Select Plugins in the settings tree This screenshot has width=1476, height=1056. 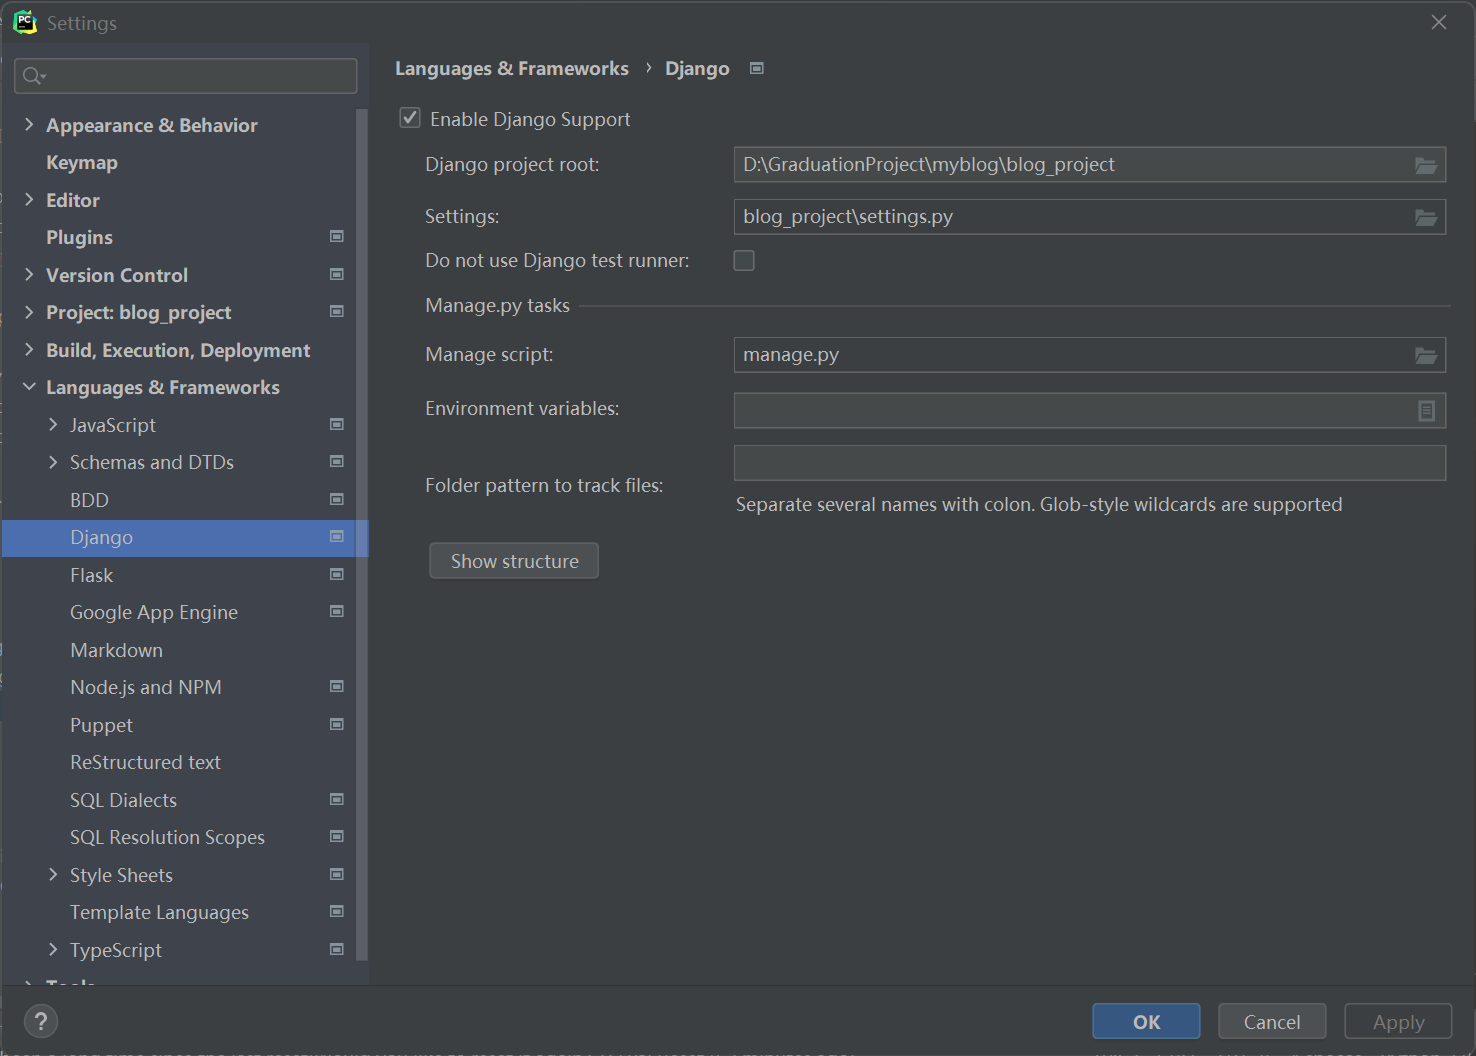(x=79, y=237)
